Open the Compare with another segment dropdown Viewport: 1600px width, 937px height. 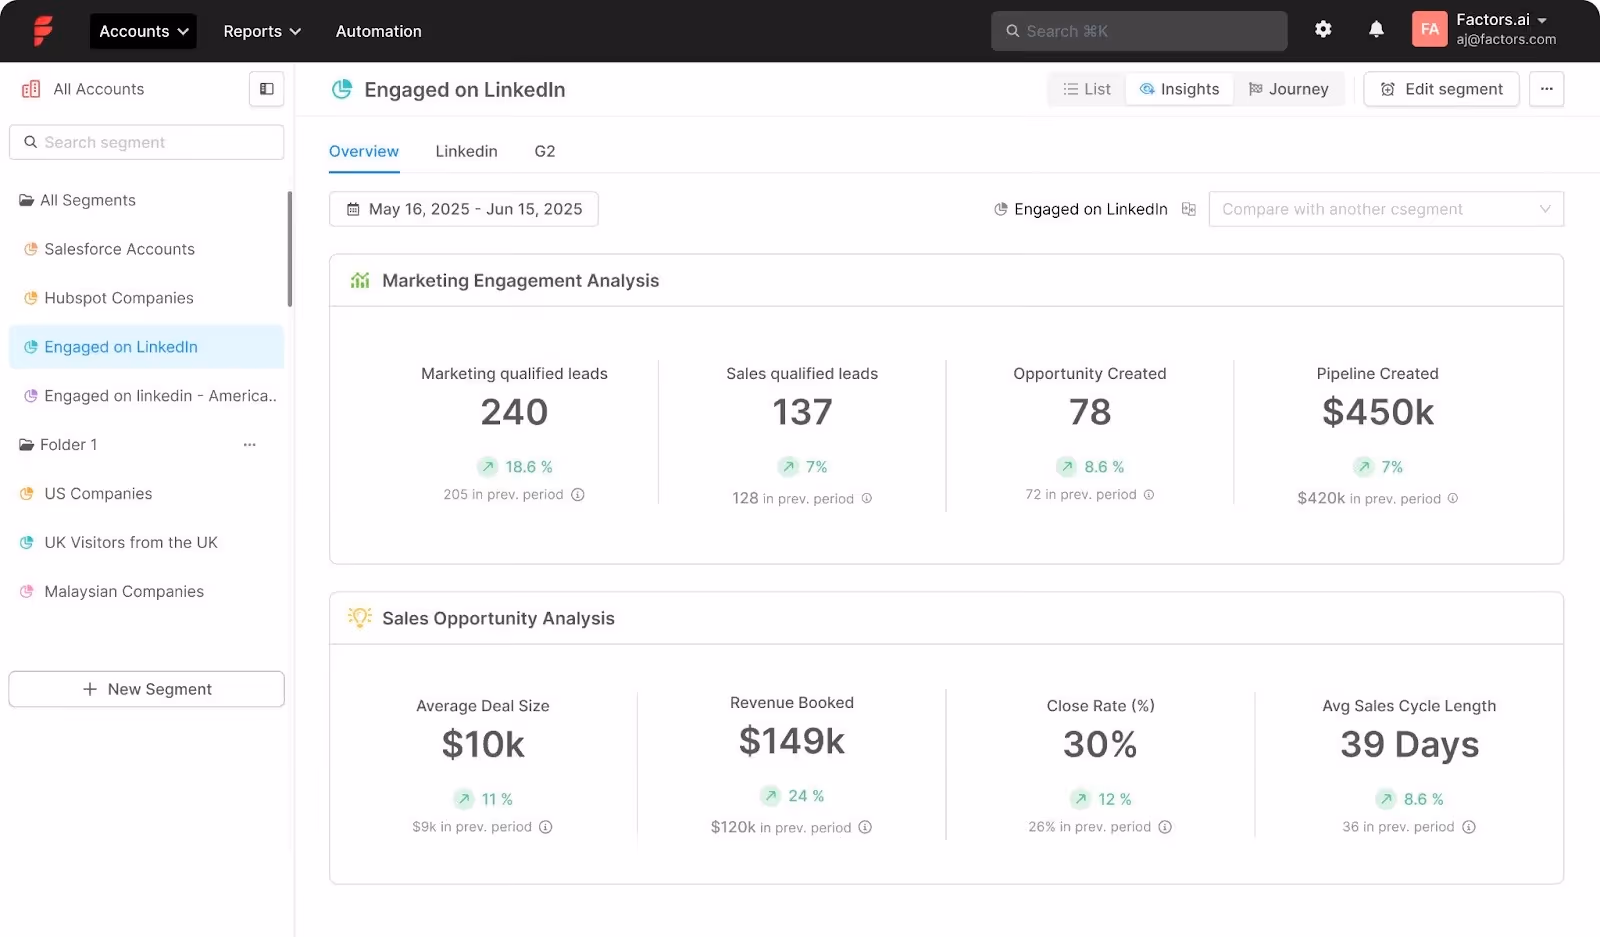point(1385,209)
